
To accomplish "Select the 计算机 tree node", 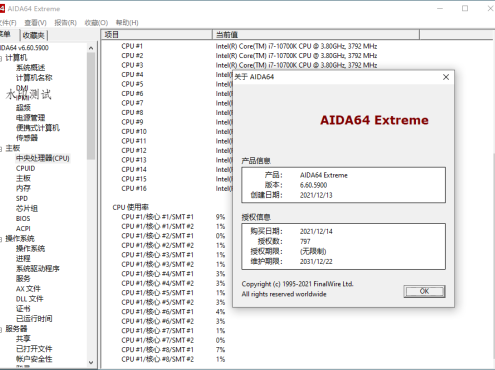I will coord(16,58).
